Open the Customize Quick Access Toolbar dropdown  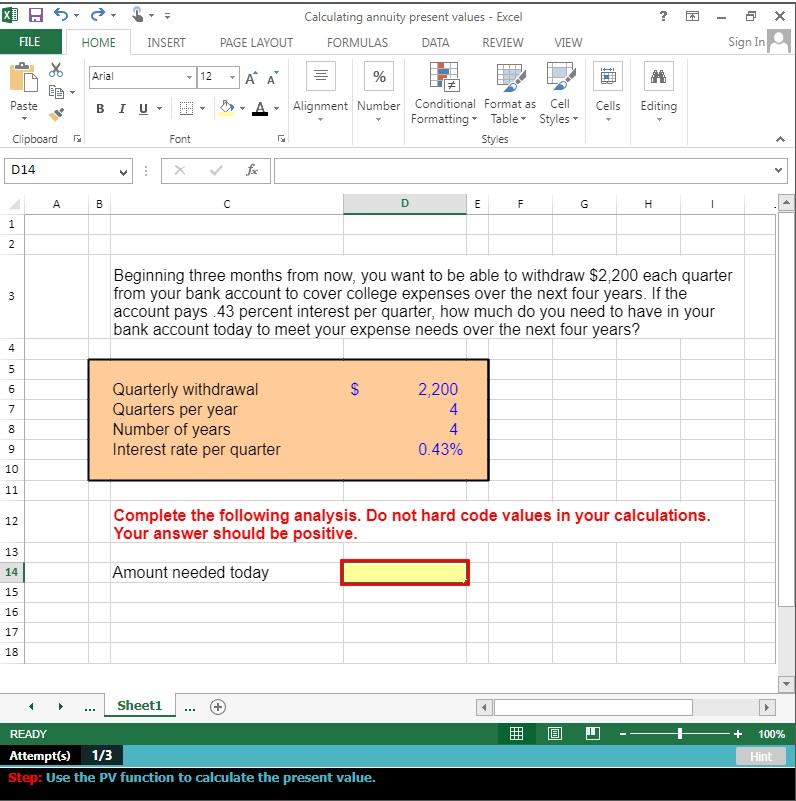pyautogui.click(x=167, y=16)
